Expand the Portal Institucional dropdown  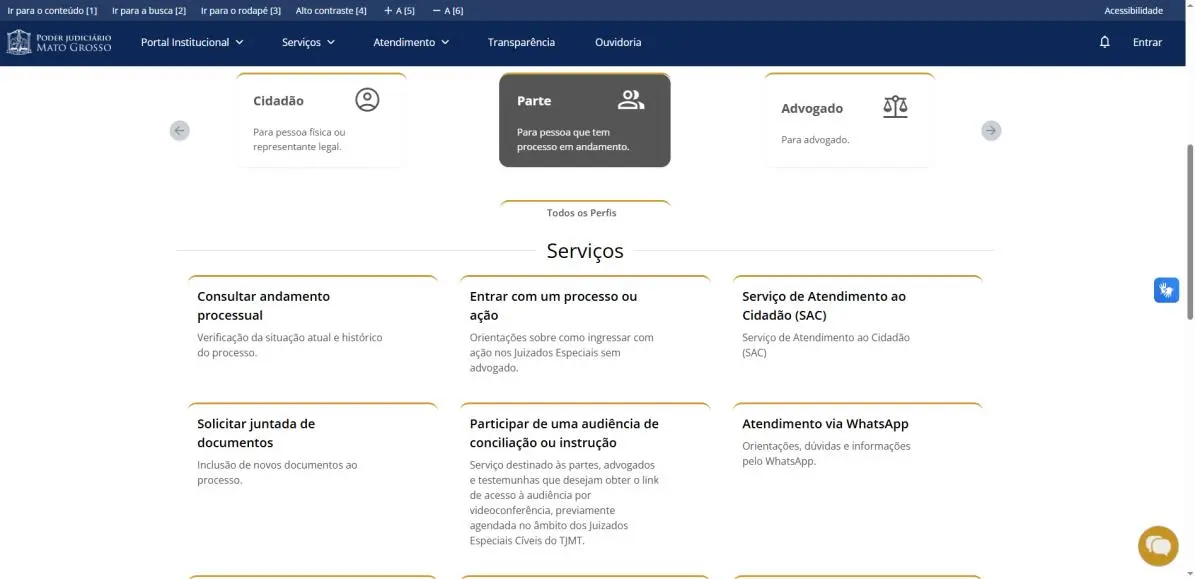click(x=192, y=42)
